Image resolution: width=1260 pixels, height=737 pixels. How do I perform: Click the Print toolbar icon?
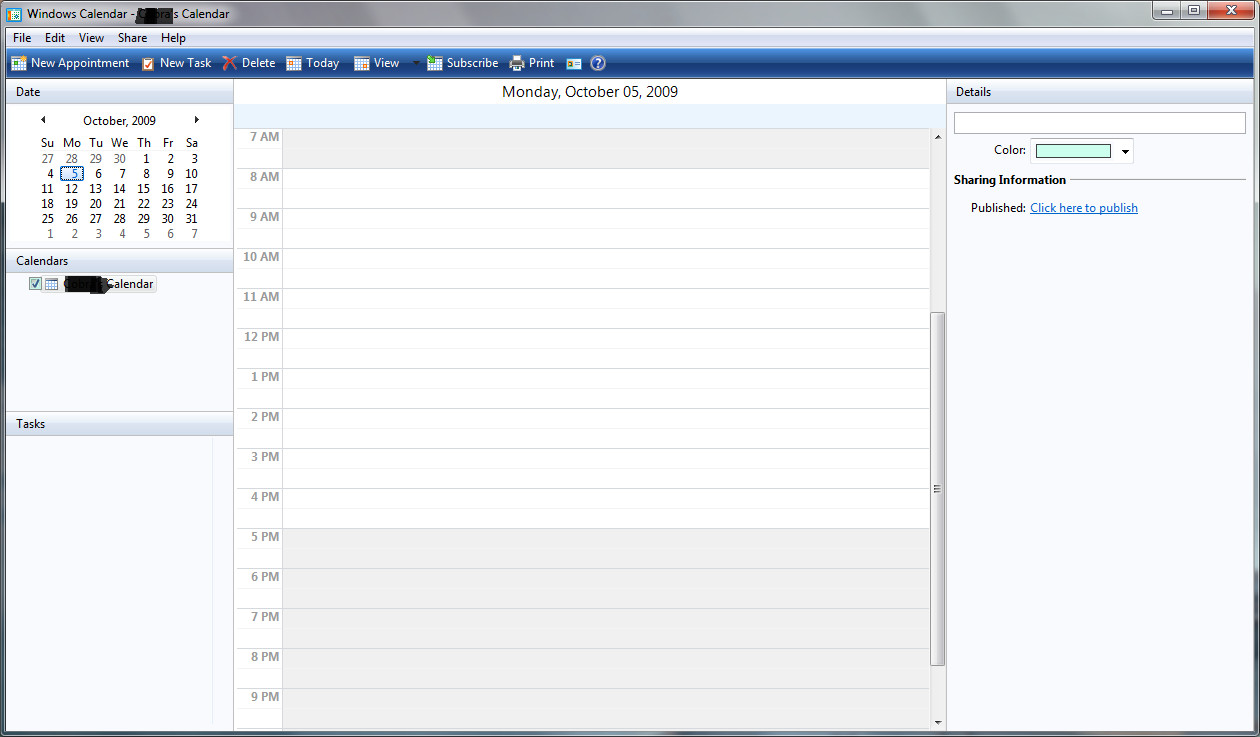pos(532,62)
